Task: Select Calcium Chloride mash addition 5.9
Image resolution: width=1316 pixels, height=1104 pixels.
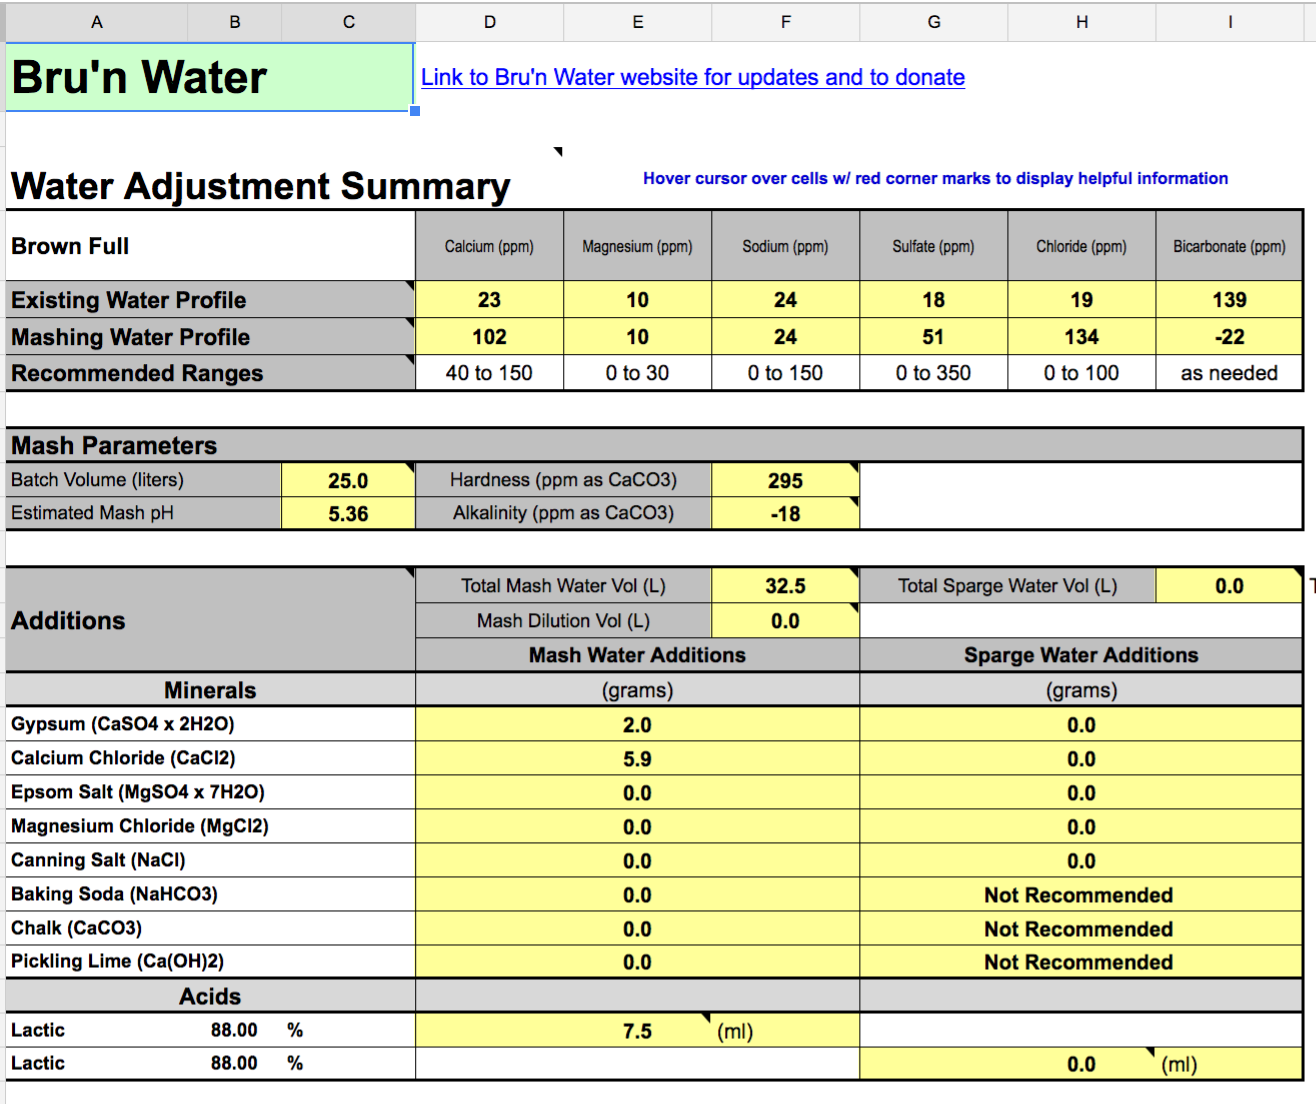Action: (x=638, y=759)
